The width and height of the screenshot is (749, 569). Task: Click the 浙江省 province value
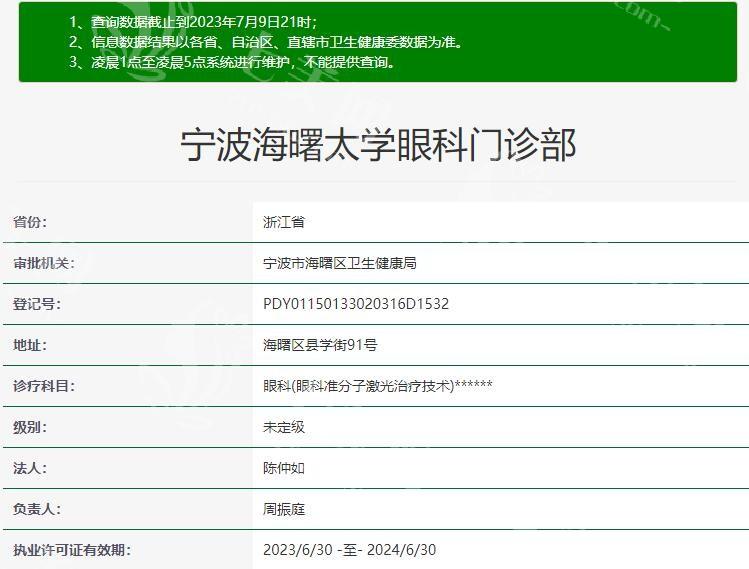283,222
